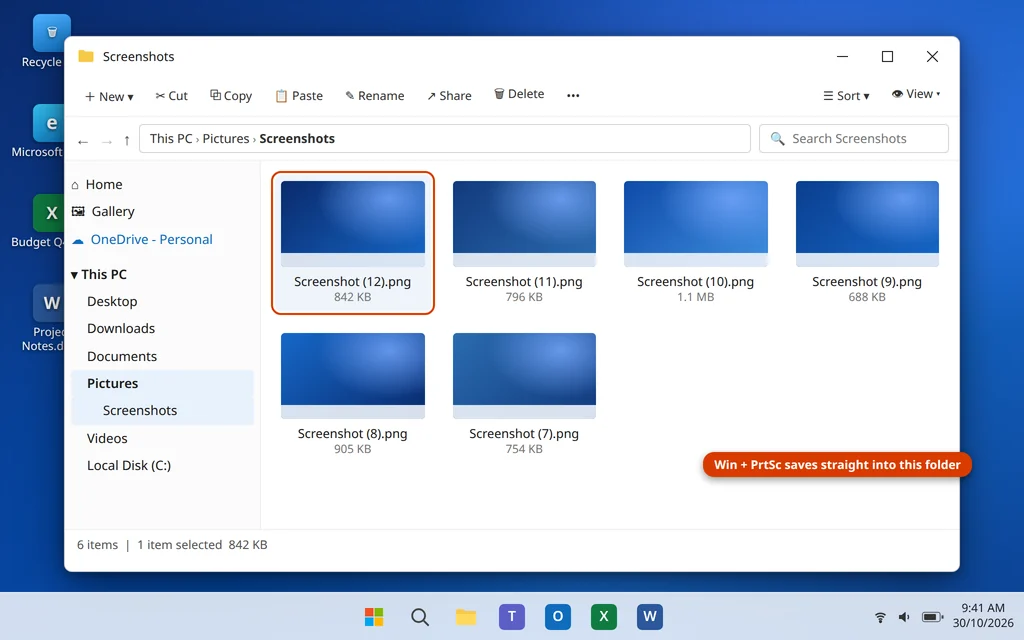Go forward with the right arrow
This screenshot has height=640, width=1024.
pos(106,140)
